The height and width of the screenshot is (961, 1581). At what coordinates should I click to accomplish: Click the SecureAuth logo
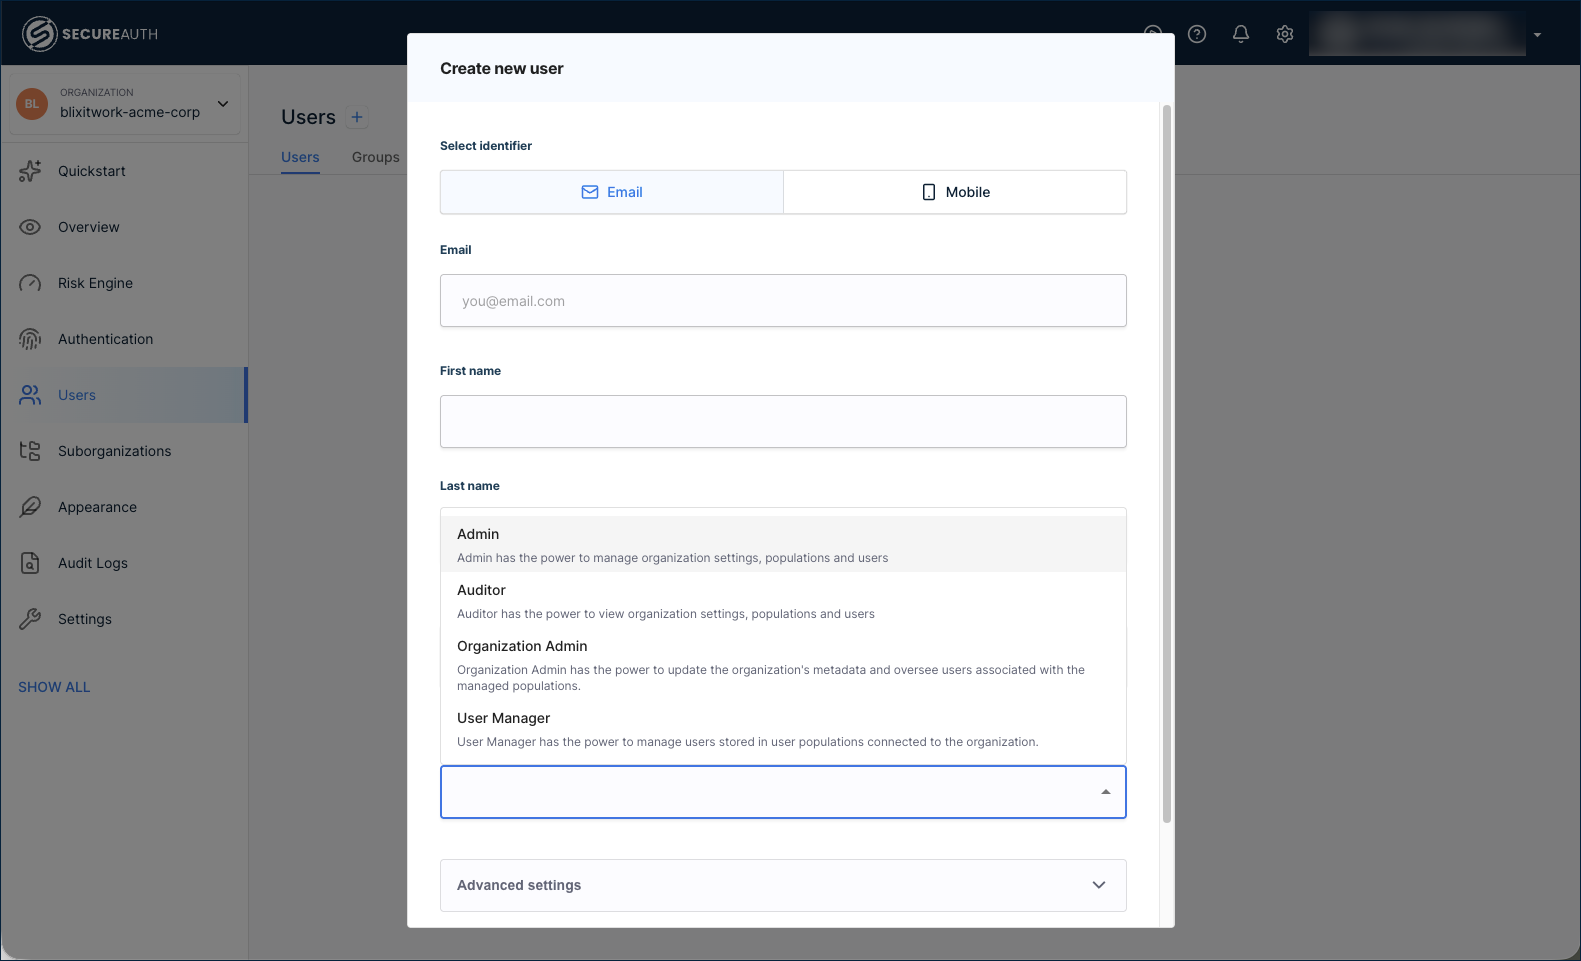(90, 34)
